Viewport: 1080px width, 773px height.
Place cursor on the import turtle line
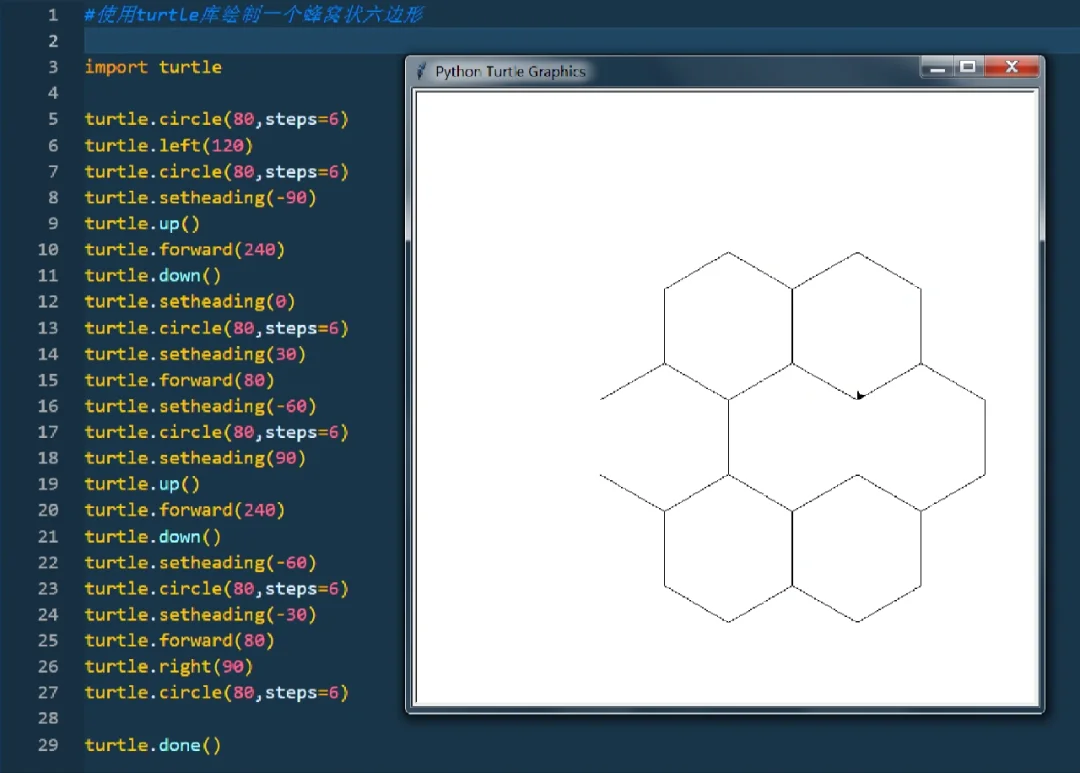point(153,67)
